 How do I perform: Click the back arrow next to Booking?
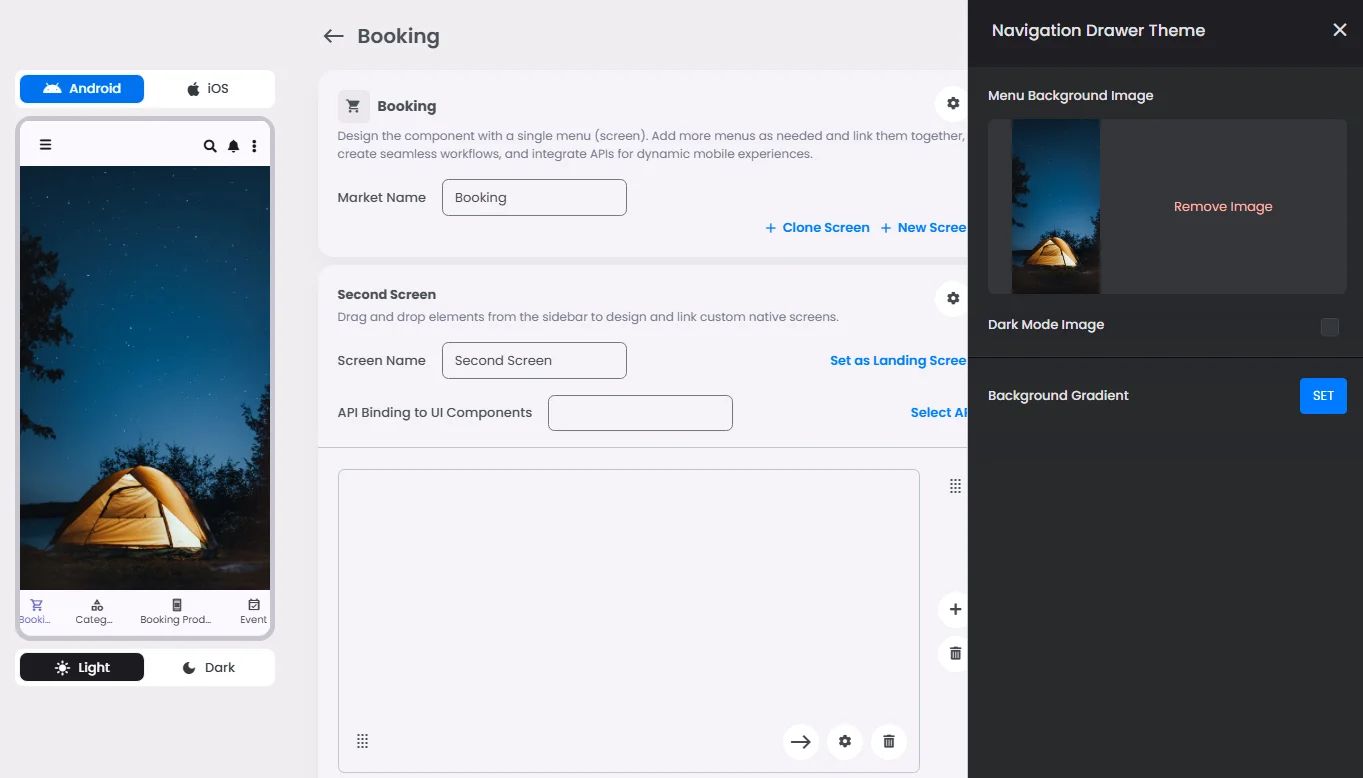333,37
